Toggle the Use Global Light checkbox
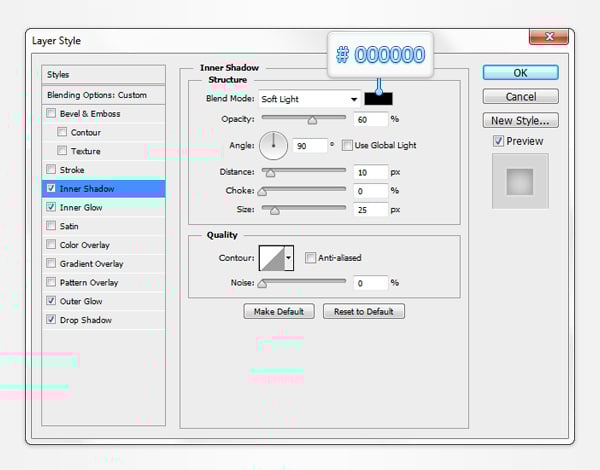The height and width of the screenshot is (470, 600). 347,145
